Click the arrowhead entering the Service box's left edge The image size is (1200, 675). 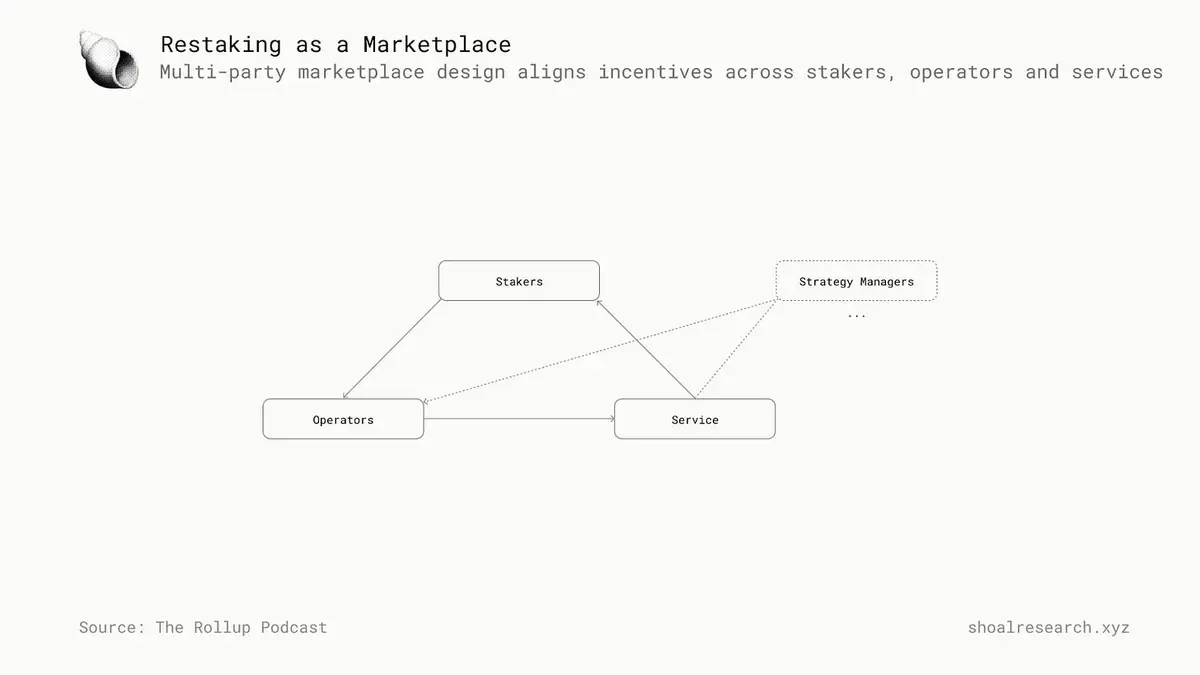point(611,419)
